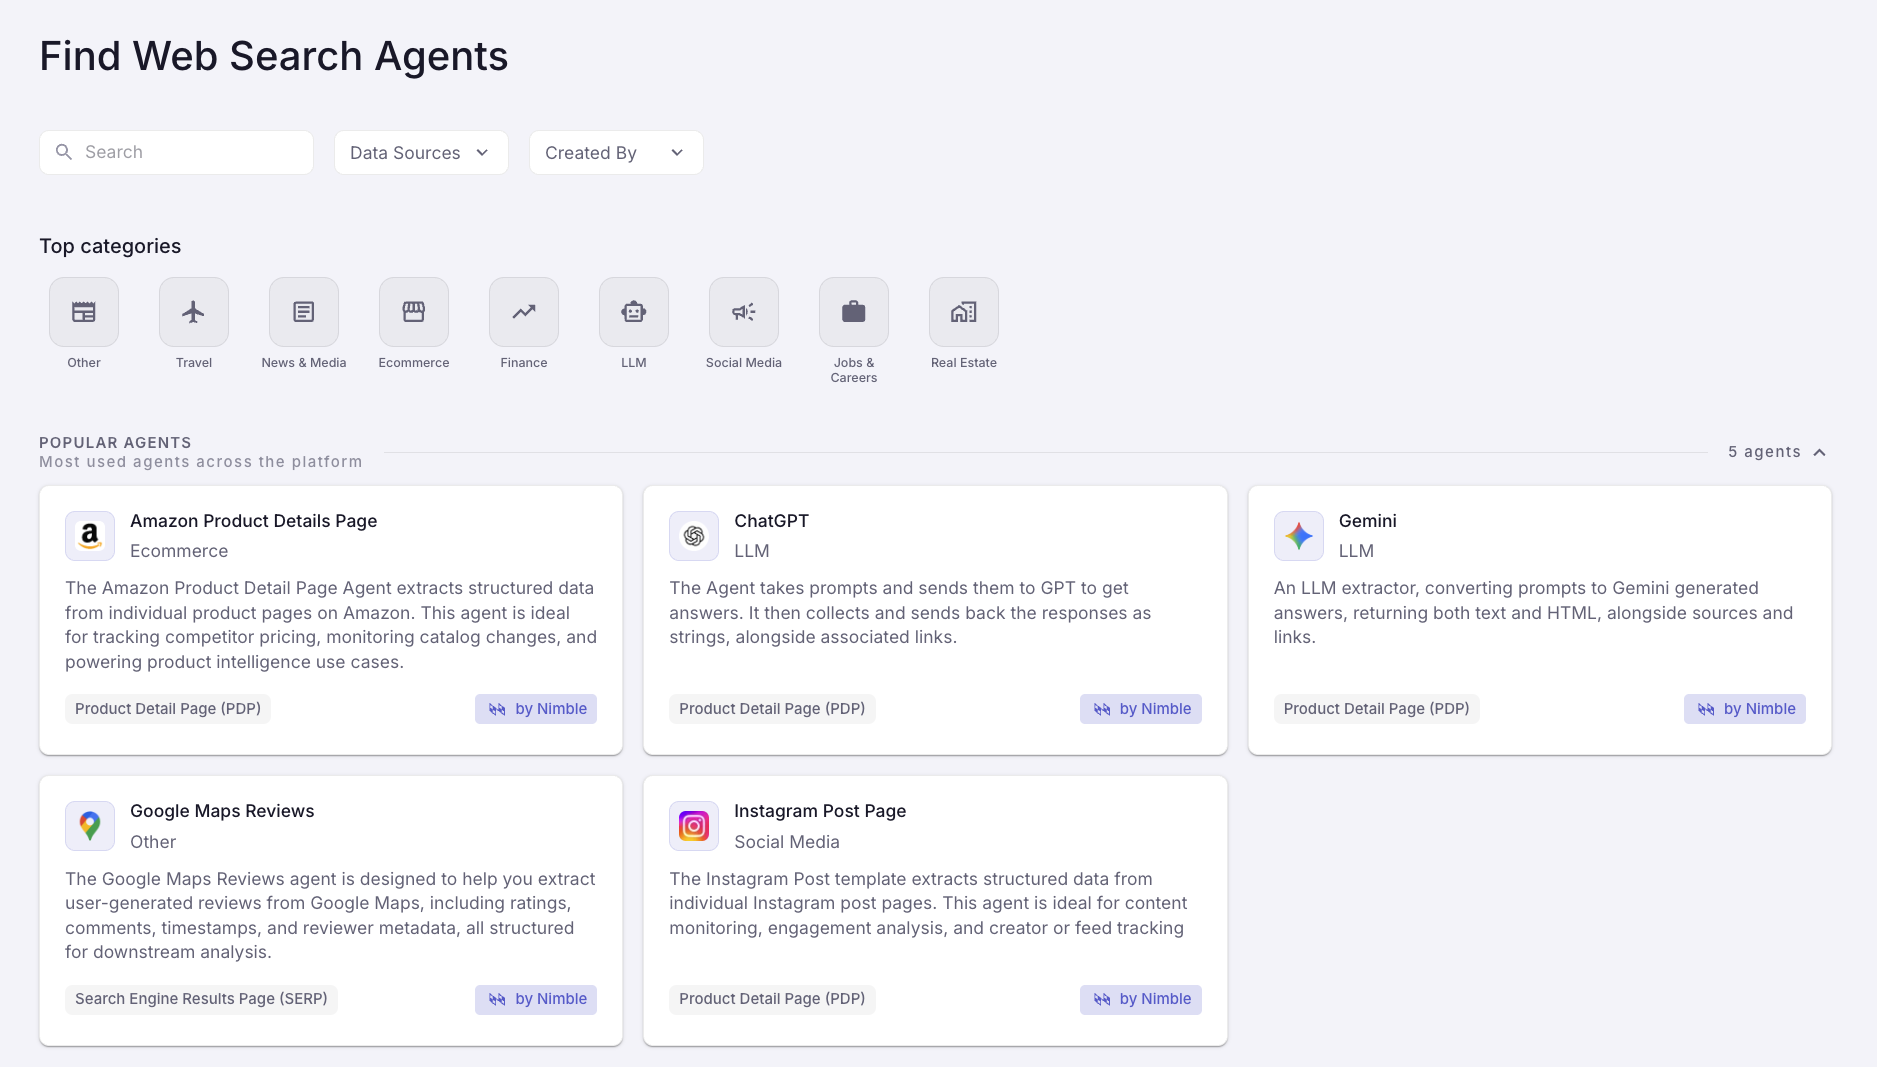Select the Finance trending chart category
The width and height of the screenshot is (1877, 1067).
coord(524,312)
